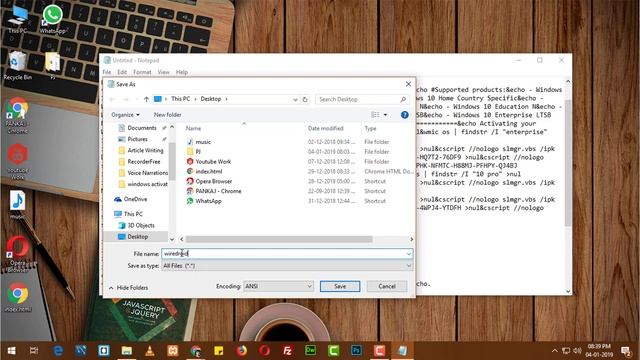640x360 pixels.
Task: Open Voice Narrations folder in sidebar
Action: point(147,173)
